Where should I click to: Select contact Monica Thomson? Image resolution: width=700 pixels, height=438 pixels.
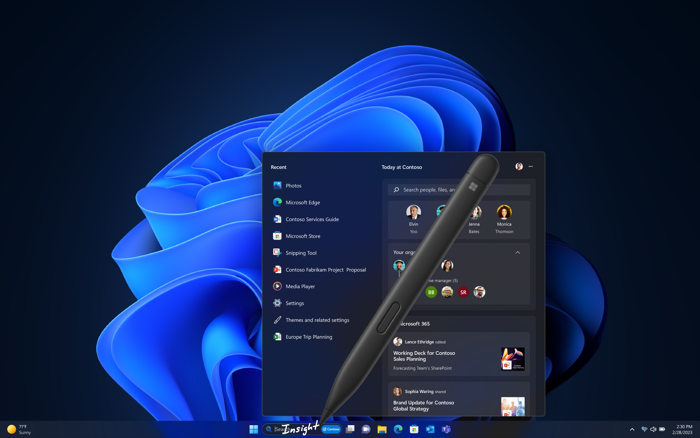coord(504,219)
